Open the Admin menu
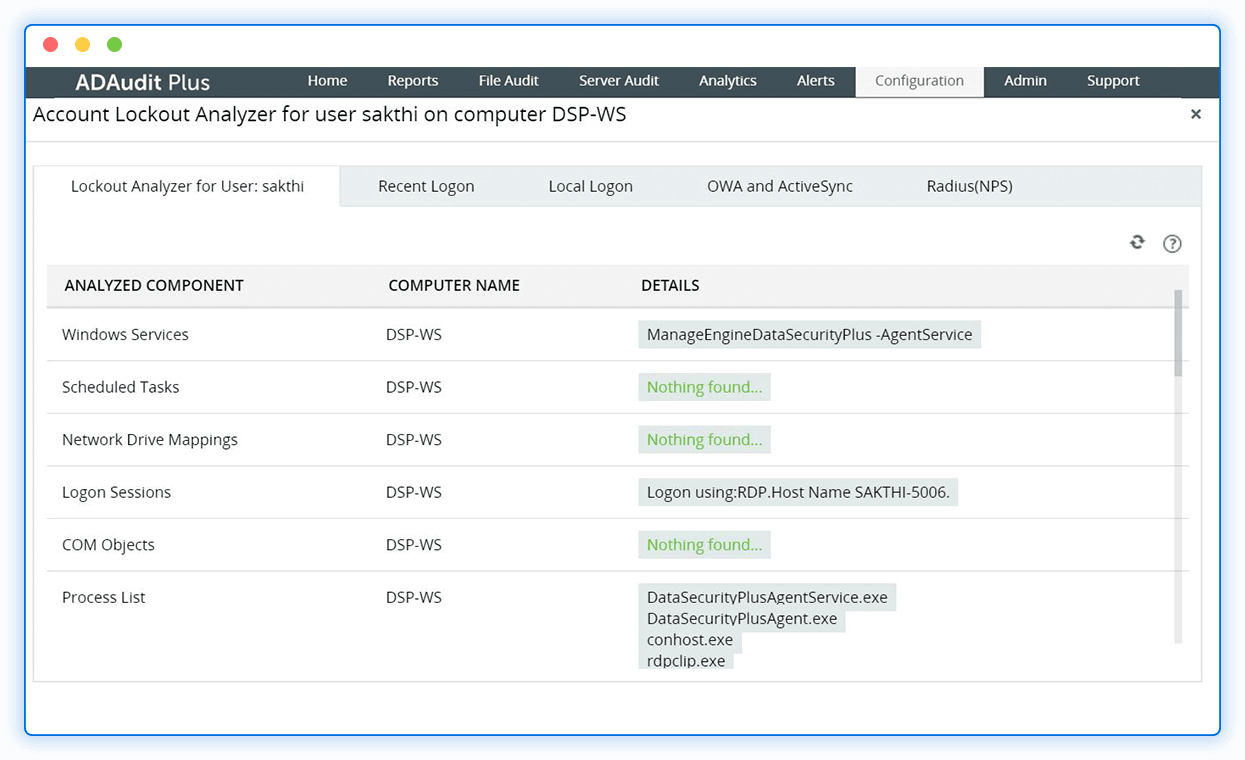The image size is (1245, 760). click(1025, 81)
